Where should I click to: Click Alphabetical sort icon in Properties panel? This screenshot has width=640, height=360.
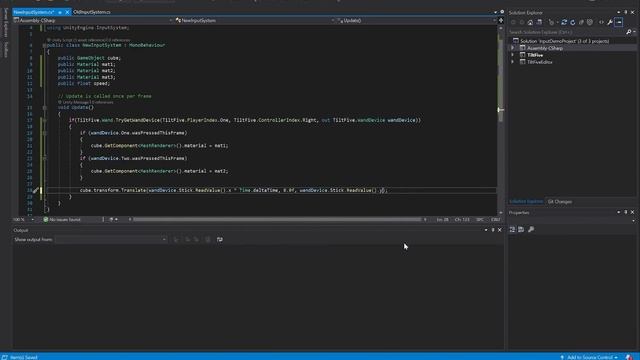(x=521, y=230)
